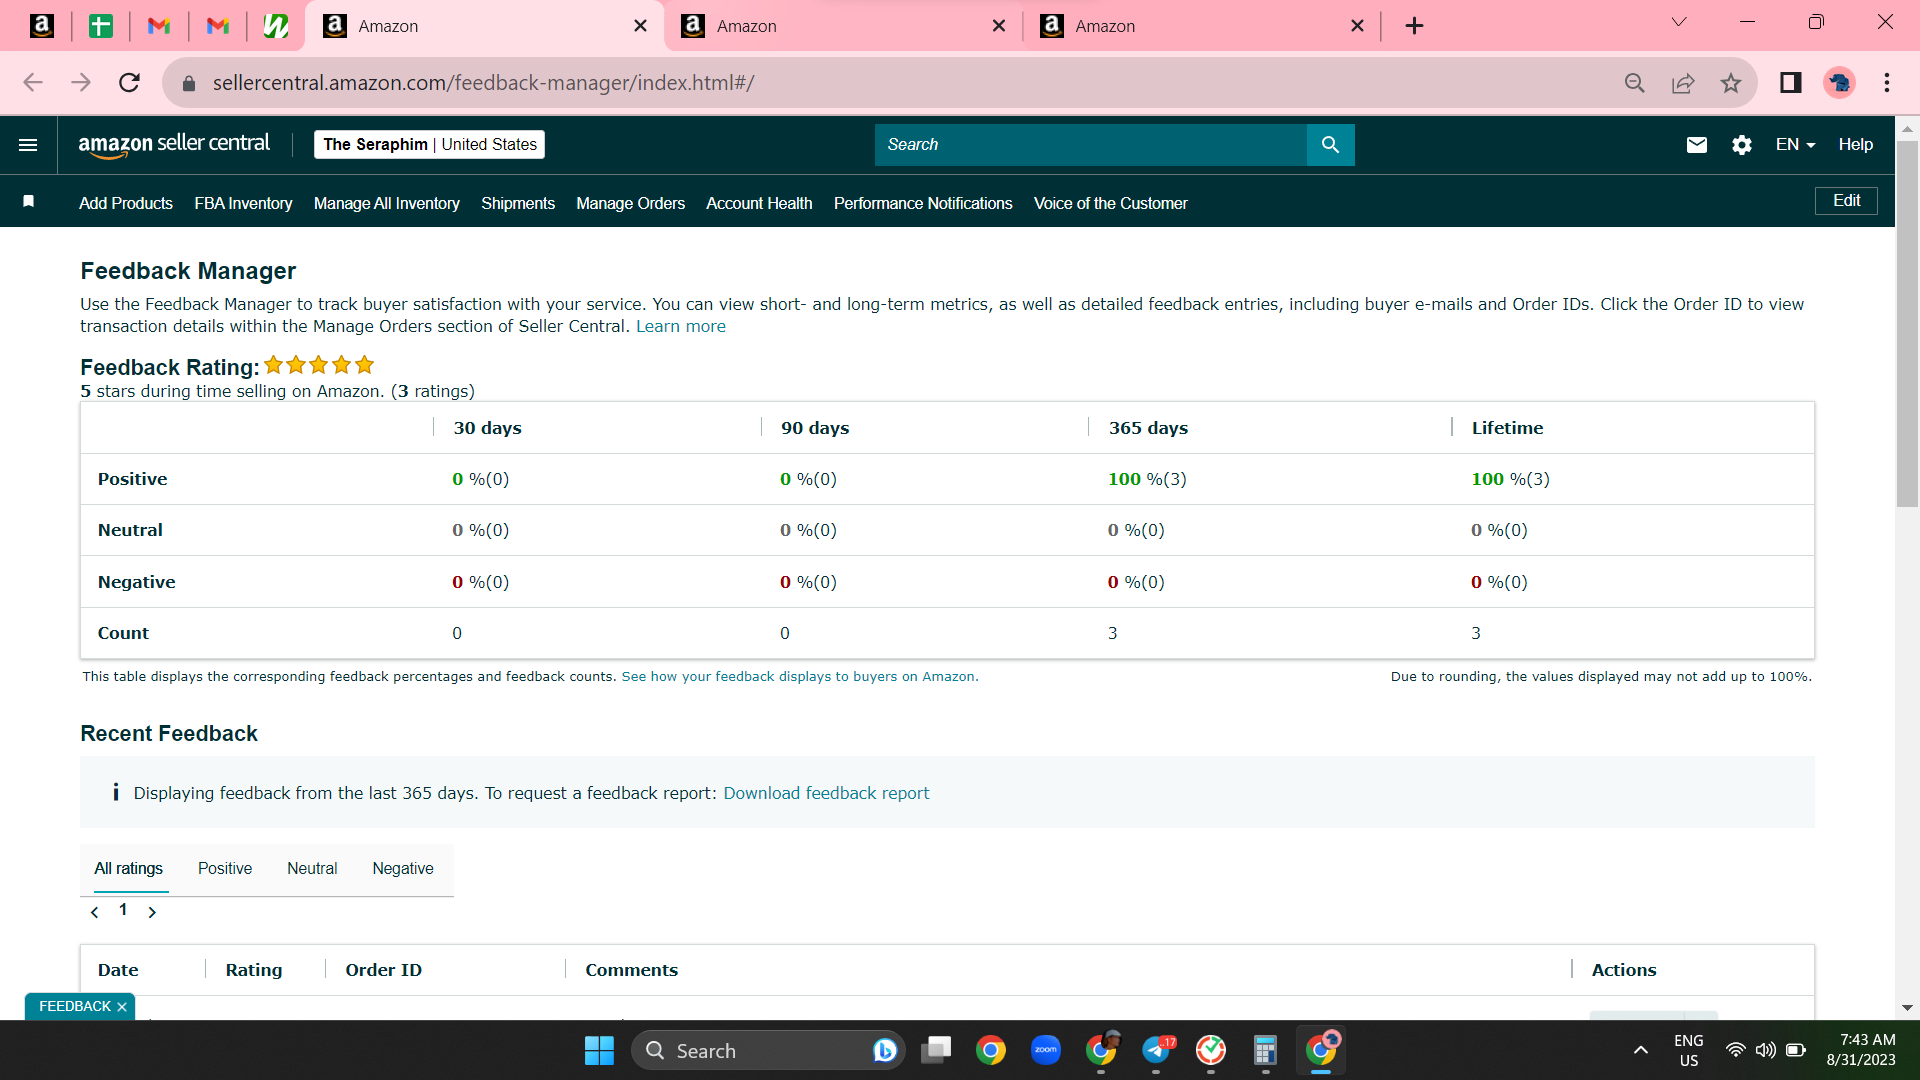Image resolution: width=1920 pixels, height=1080 pixels.
Task: Open the Chrome profile avatar
Action: [1839, 83]
